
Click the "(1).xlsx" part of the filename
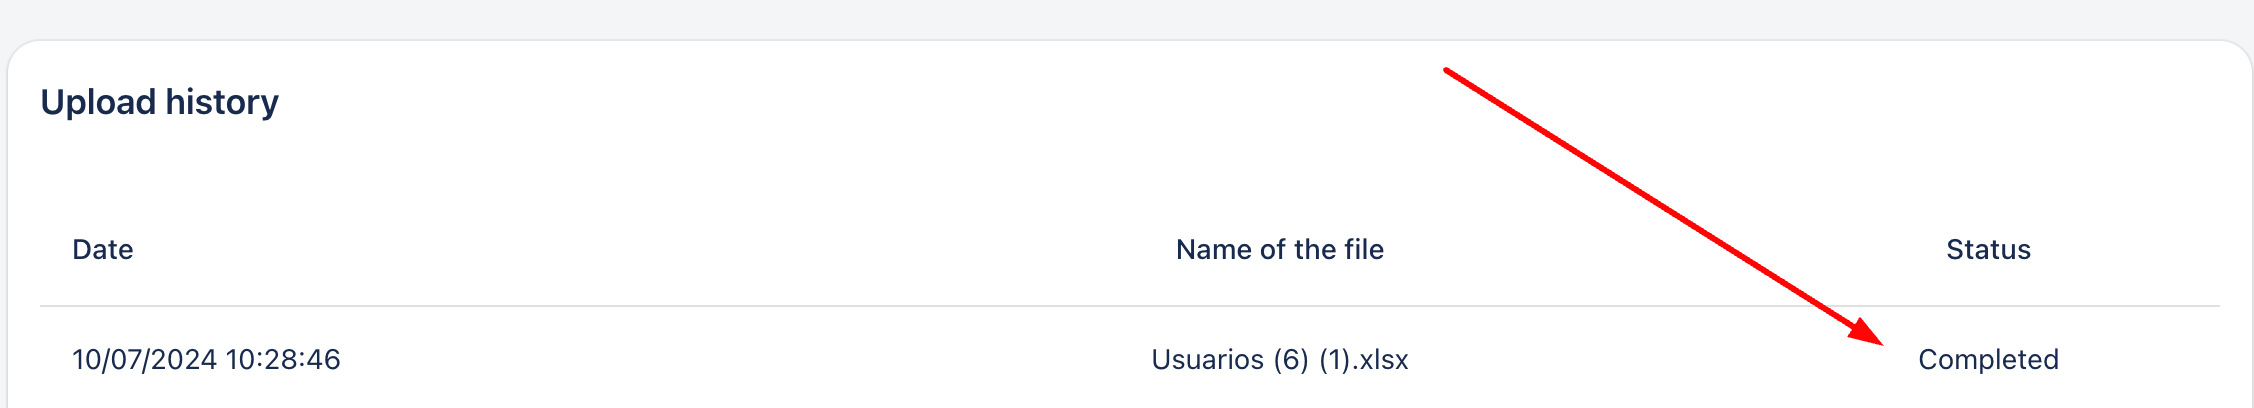click(1363, 360)
